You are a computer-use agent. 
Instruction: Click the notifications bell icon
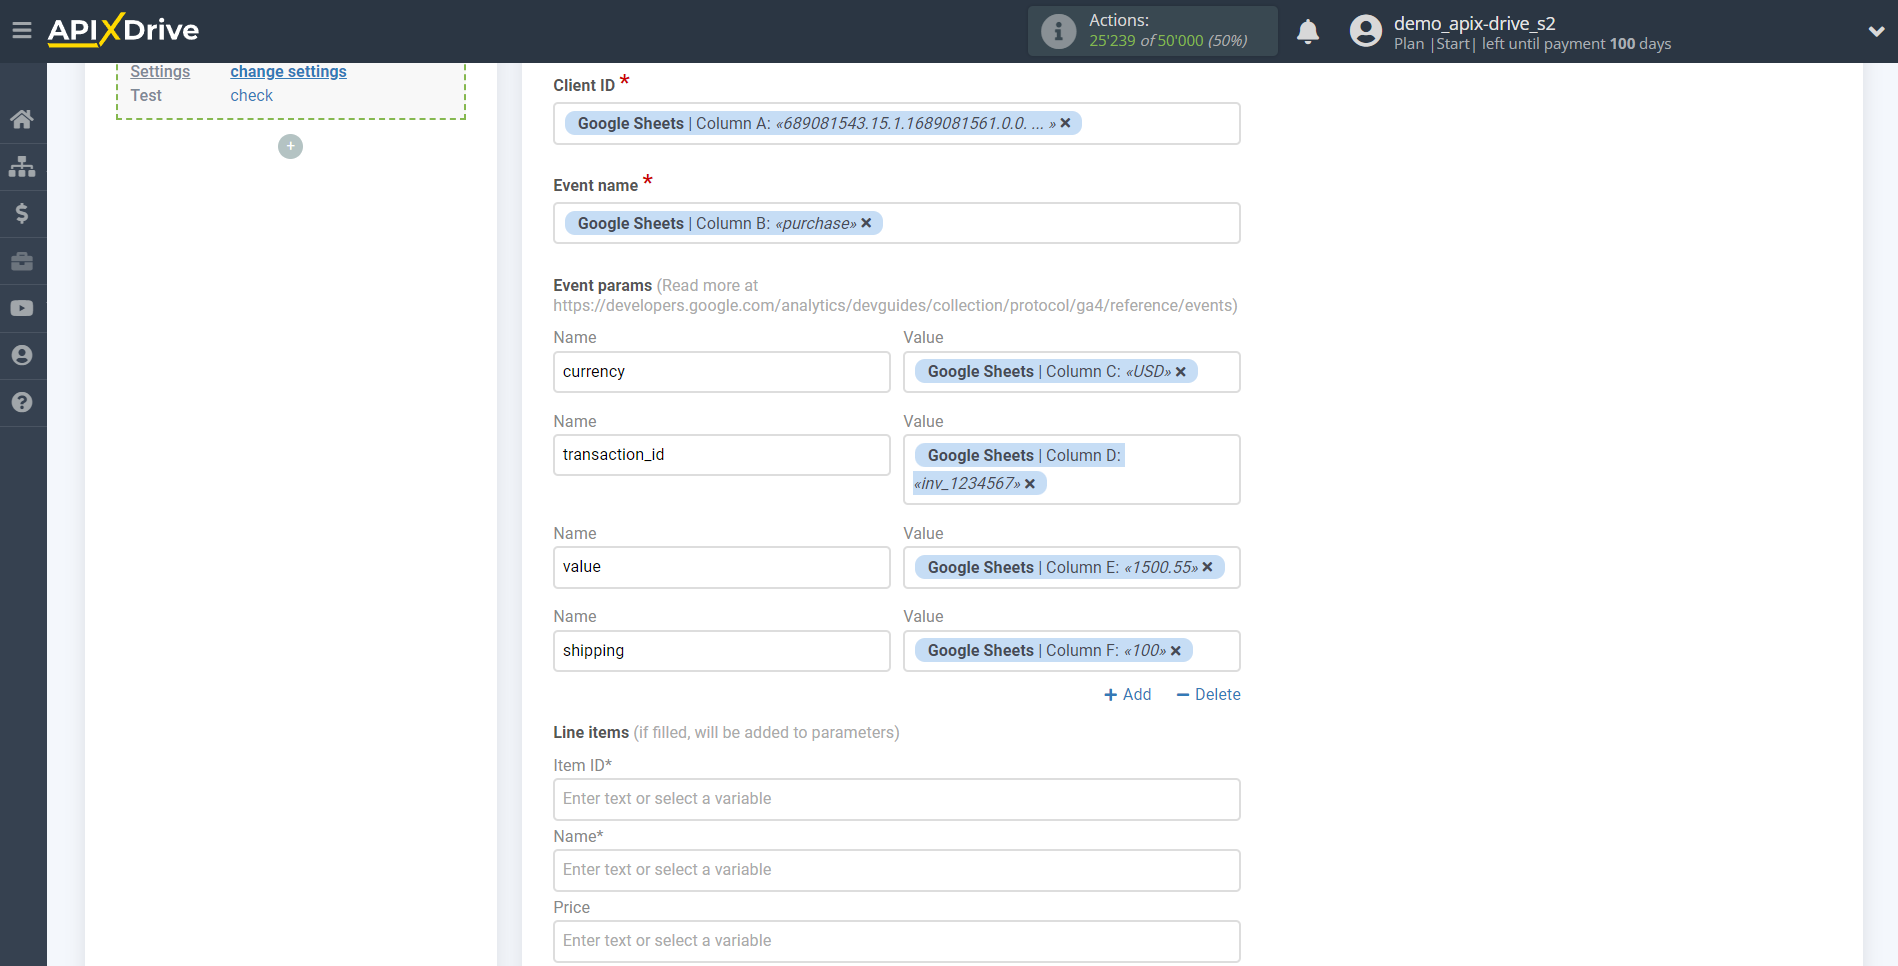tap(1307, 31)
